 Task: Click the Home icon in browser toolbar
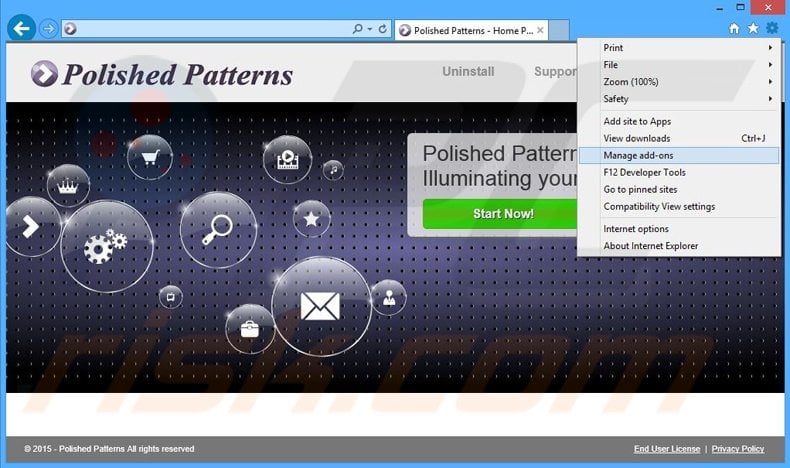tap(734, 29)
